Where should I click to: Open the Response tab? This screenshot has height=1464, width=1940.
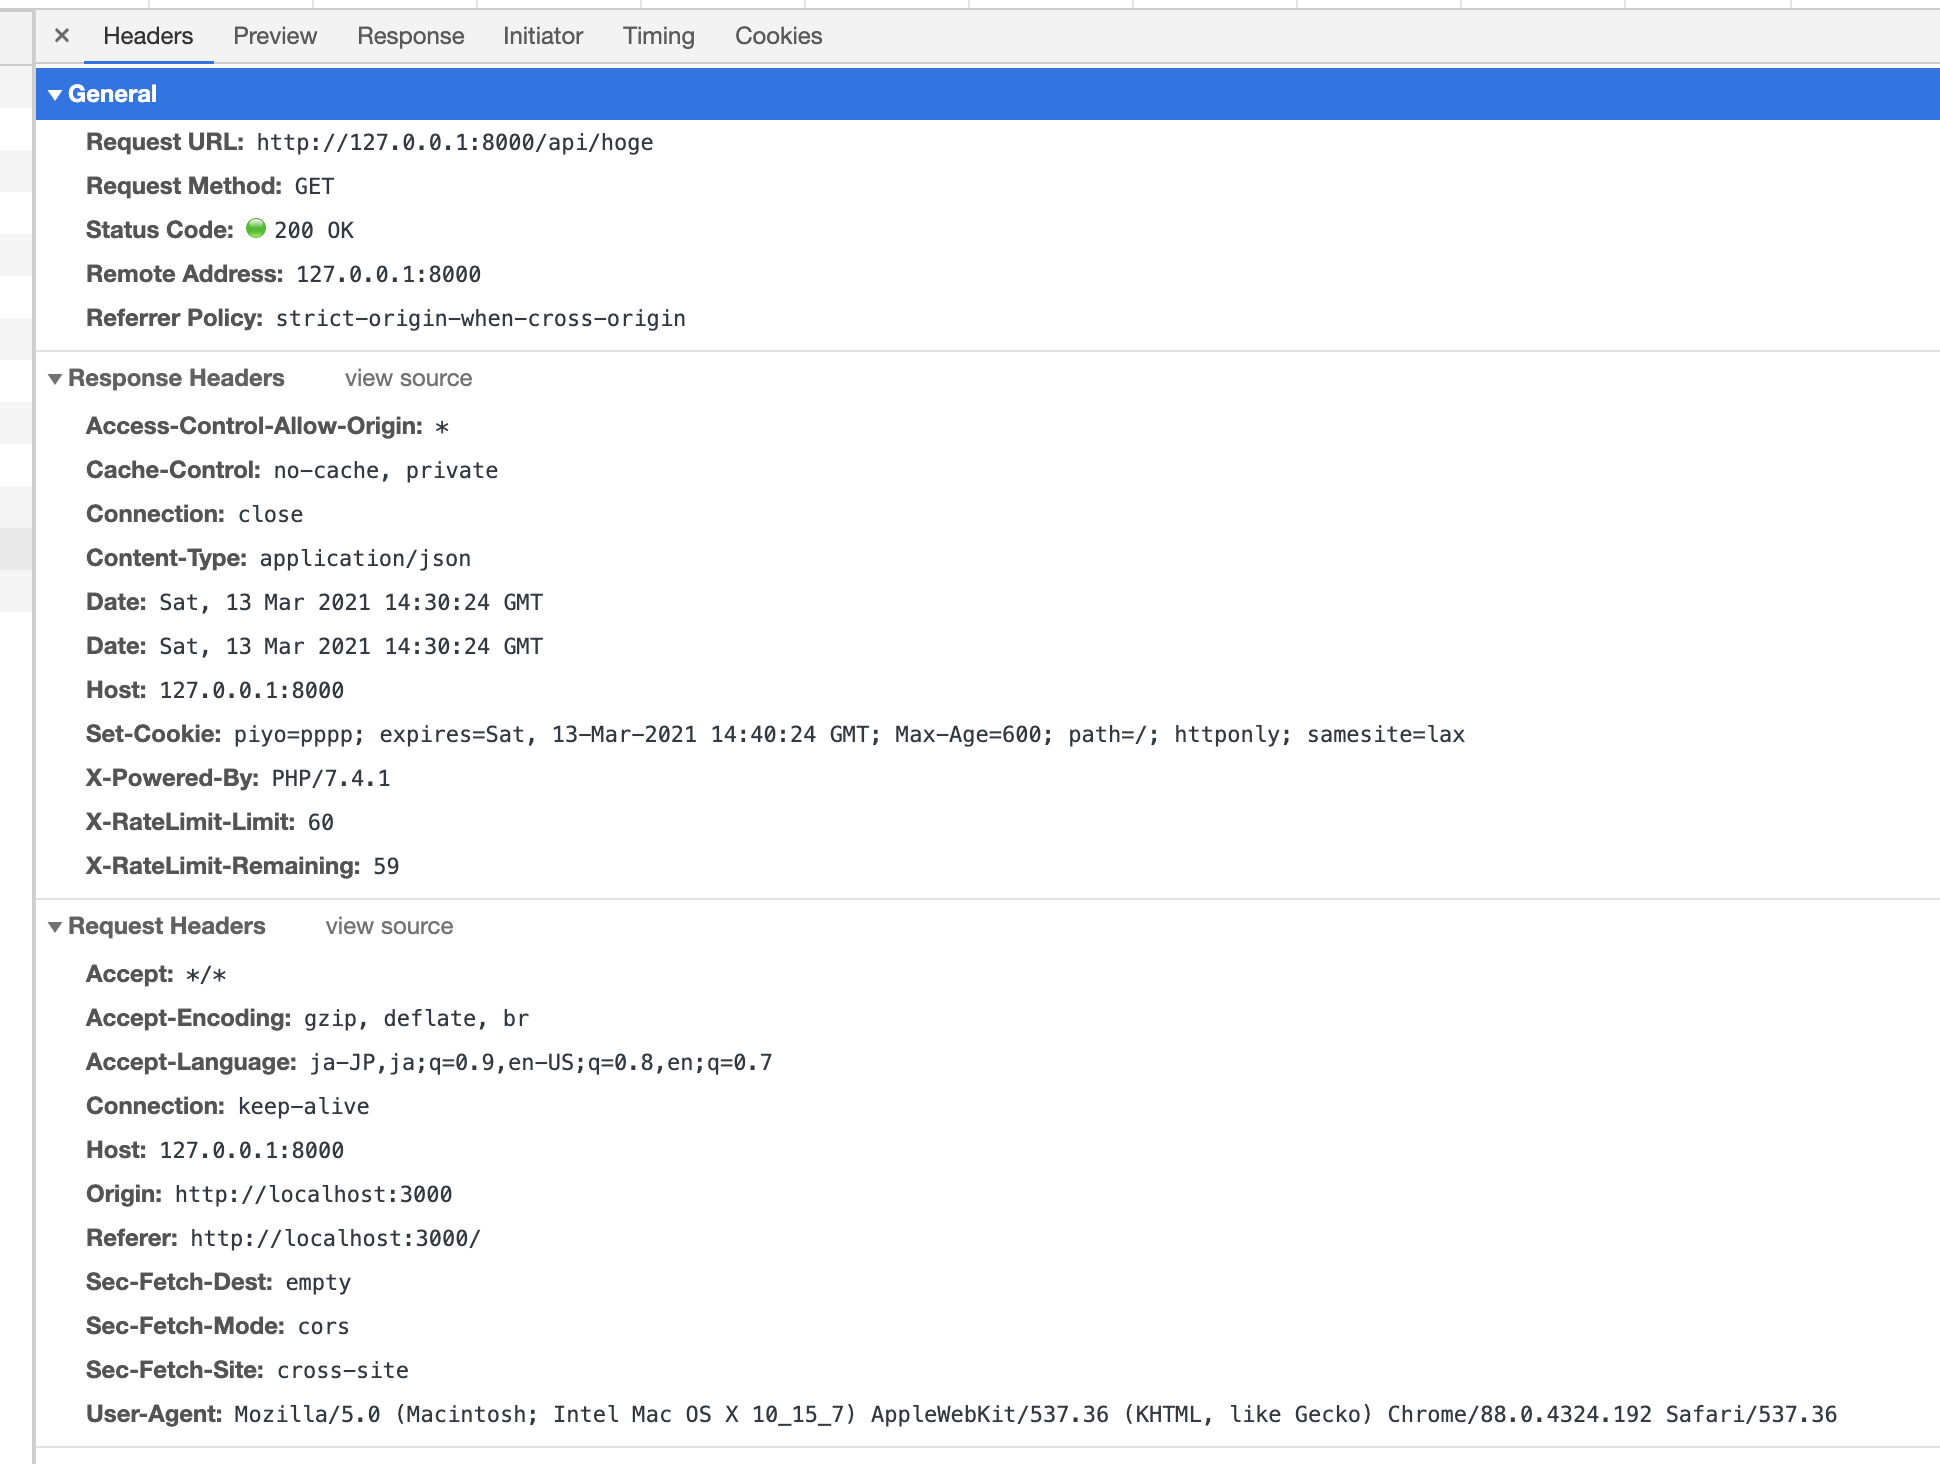410,36
